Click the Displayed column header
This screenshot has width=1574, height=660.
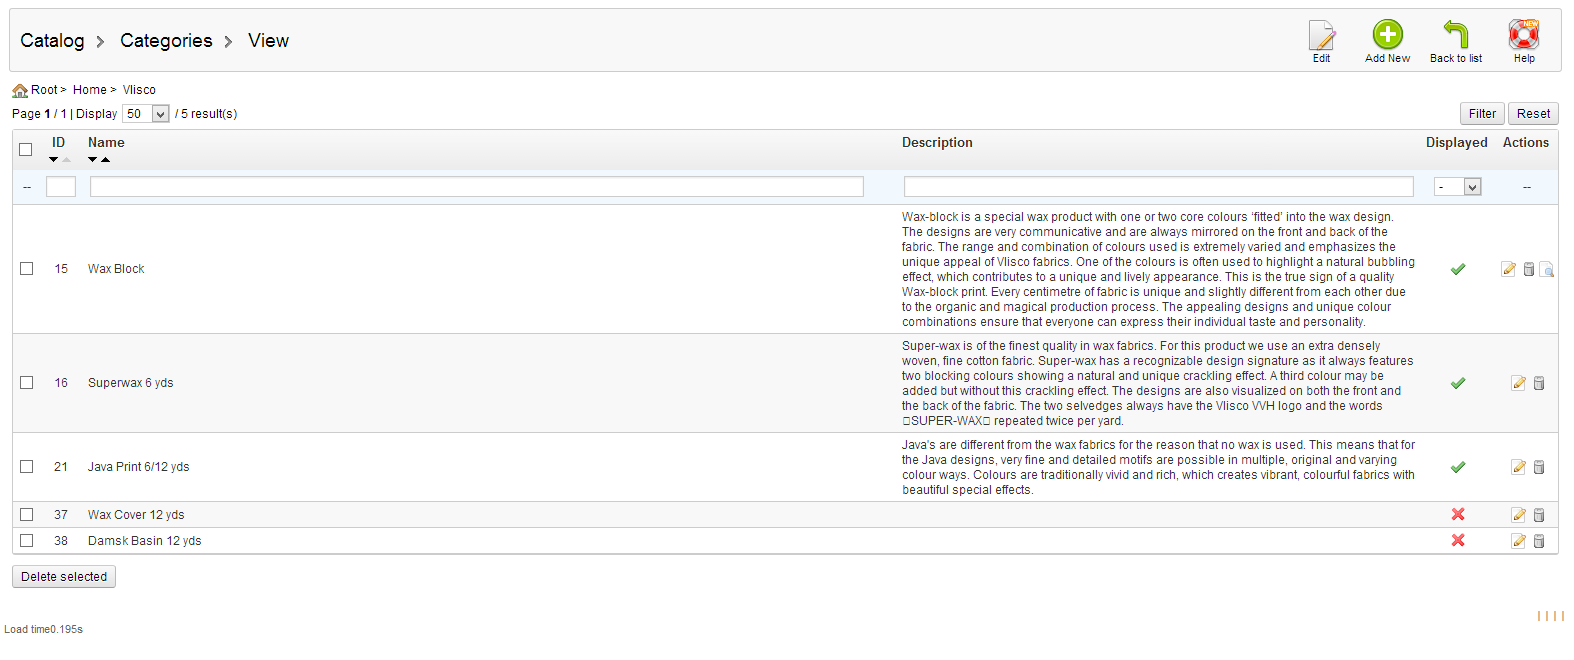coord(1456,143)
